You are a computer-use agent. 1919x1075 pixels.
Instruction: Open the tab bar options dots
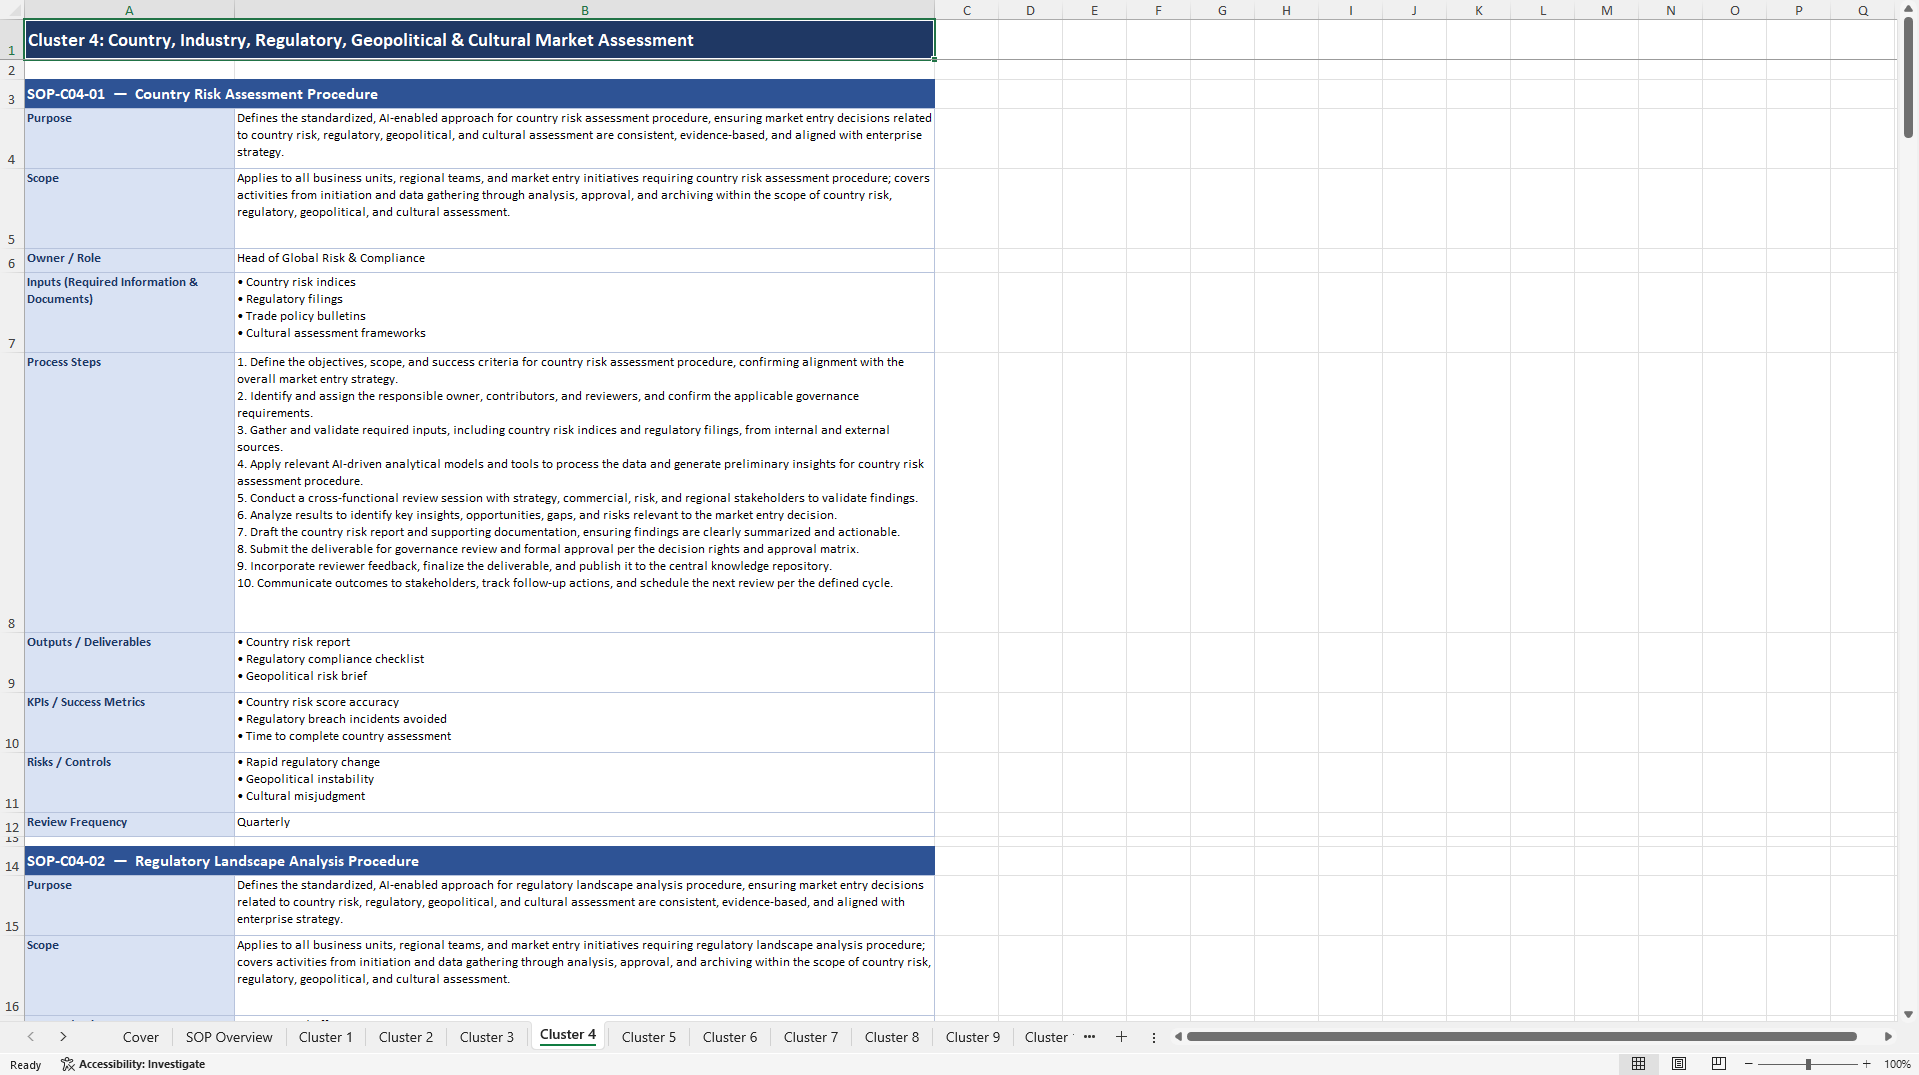1153,1037
